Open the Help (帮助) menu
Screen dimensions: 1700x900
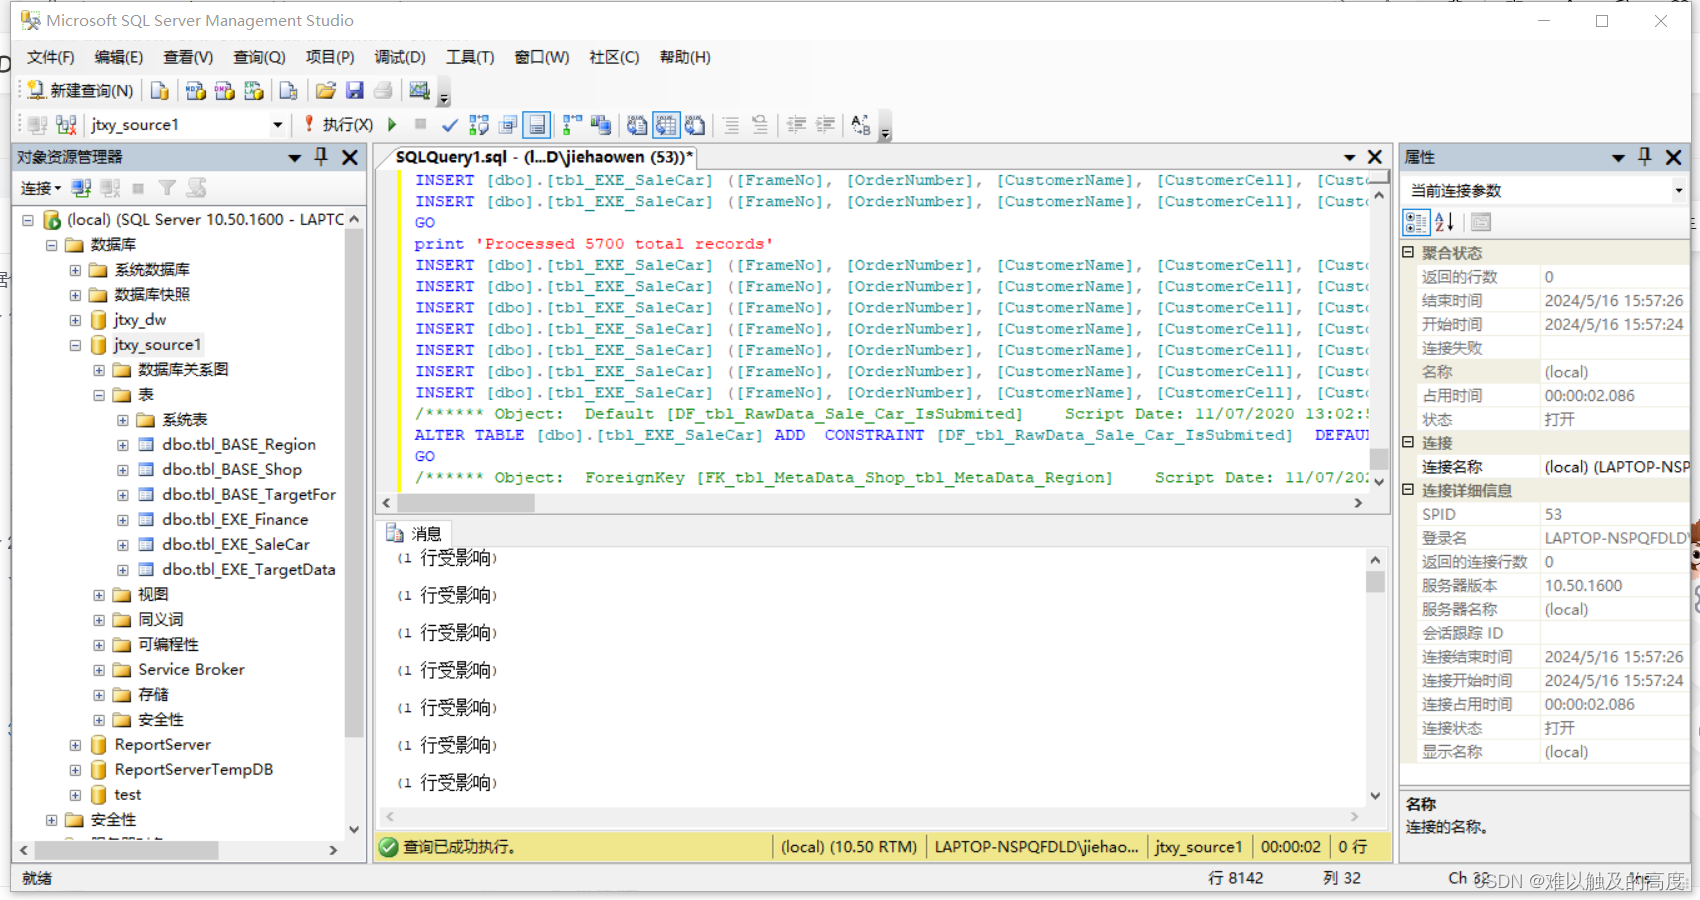coord(685,57)
